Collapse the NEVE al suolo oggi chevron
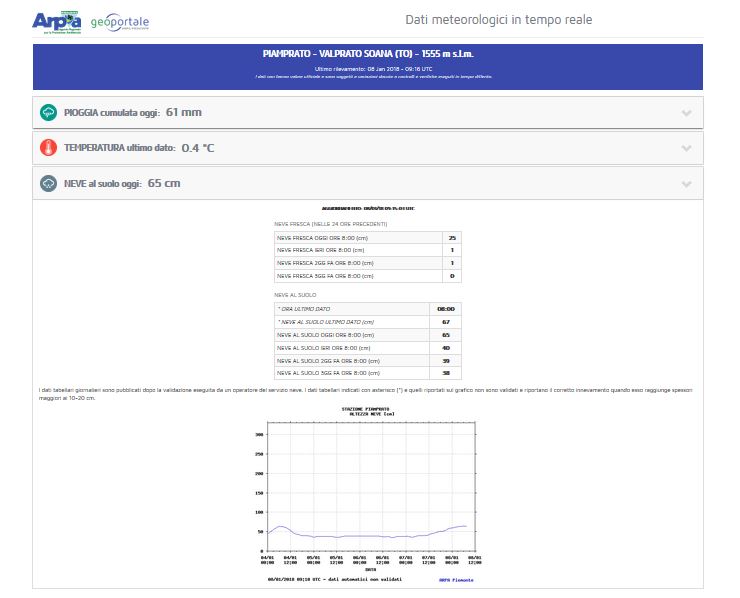Viewport: 740px width, 598px height. 687,184
